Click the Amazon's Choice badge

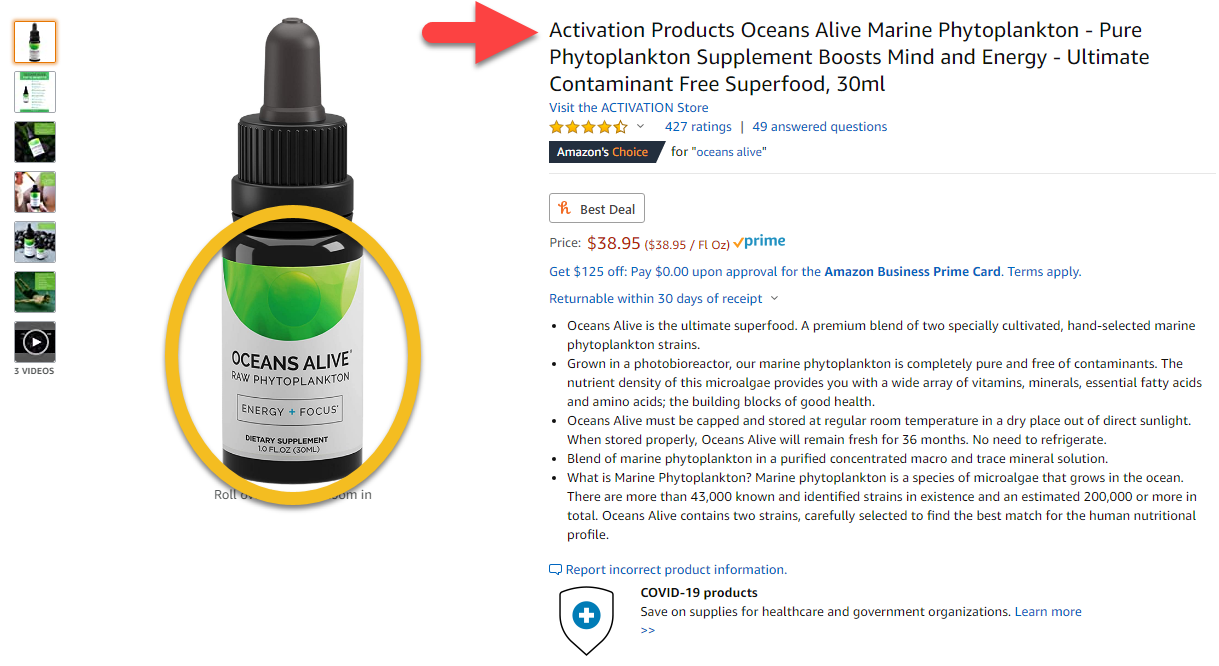tap(603, 152)
